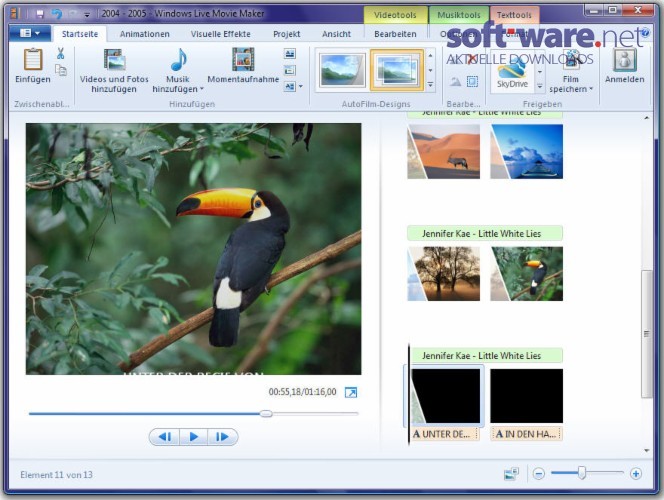This screenshot has width=664, height=500.
Task: Select the highlighted fade AutoFilm design
Action: pos(397,70)
